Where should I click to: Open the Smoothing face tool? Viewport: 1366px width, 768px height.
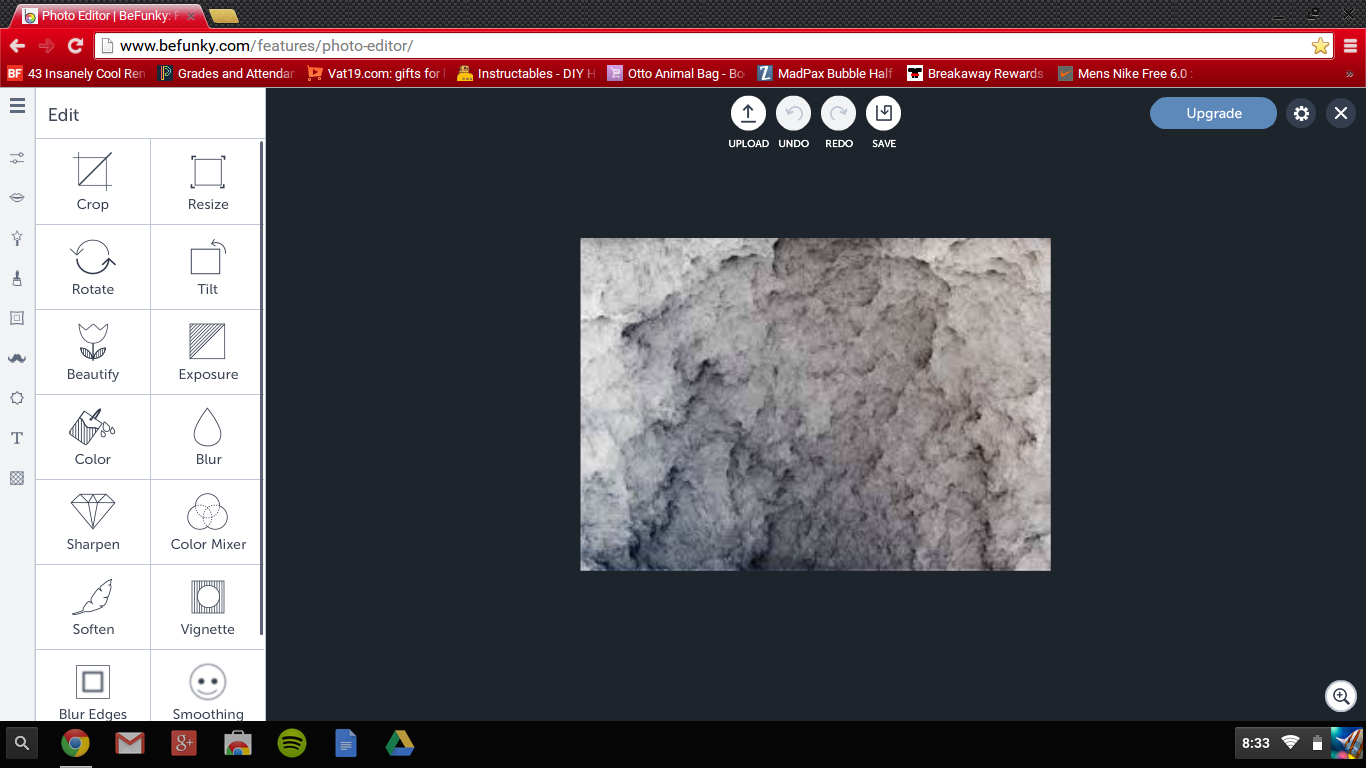tap(208, 687)
